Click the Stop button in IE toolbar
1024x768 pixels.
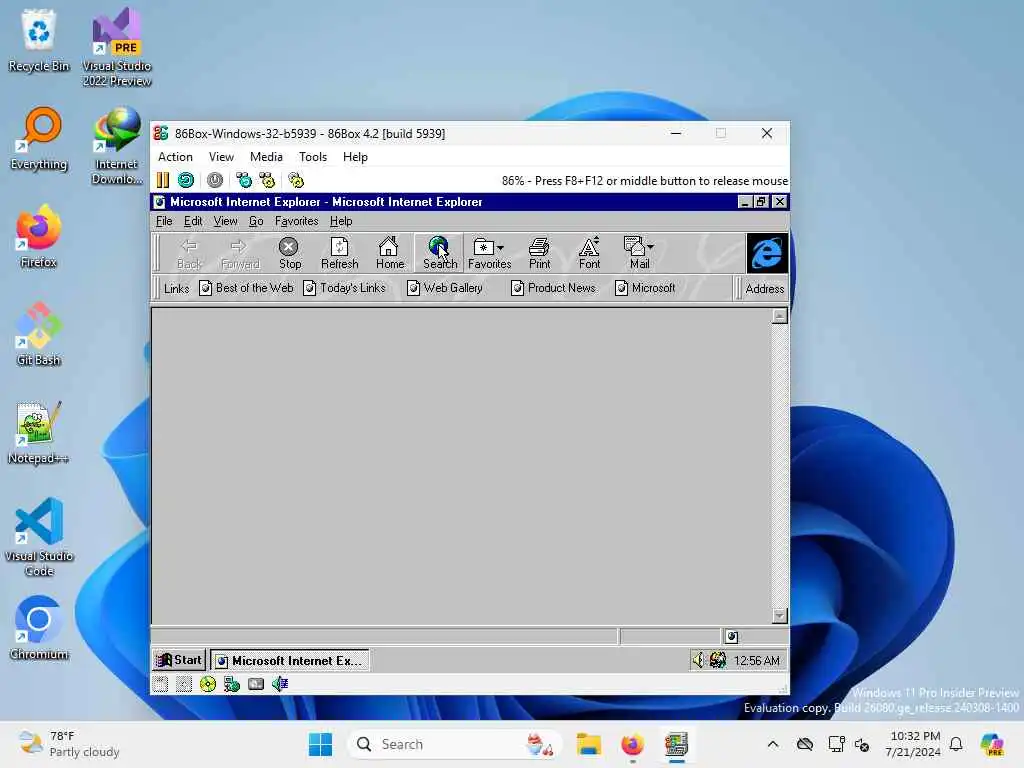[x=289, y=253]
